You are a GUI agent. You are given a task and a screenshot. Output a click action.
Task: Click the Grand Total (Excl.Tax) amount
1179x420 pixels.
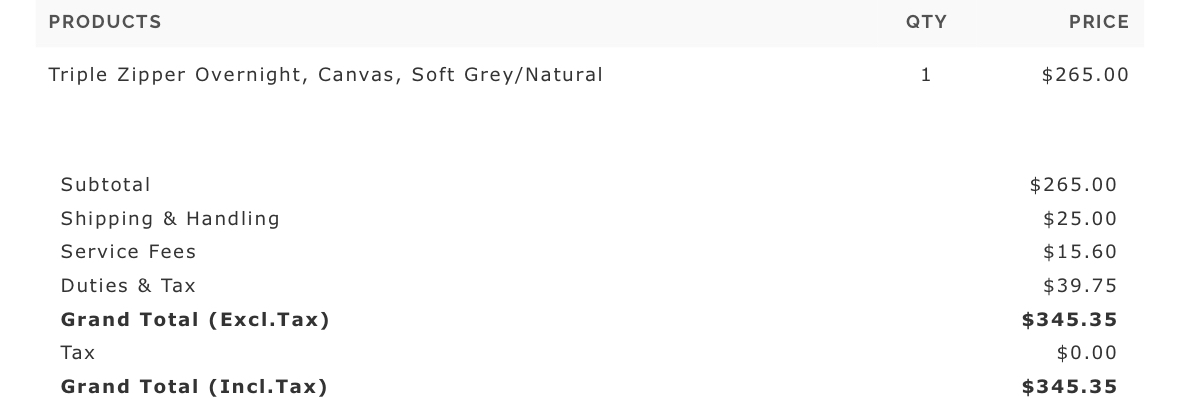pos(1069,320)
